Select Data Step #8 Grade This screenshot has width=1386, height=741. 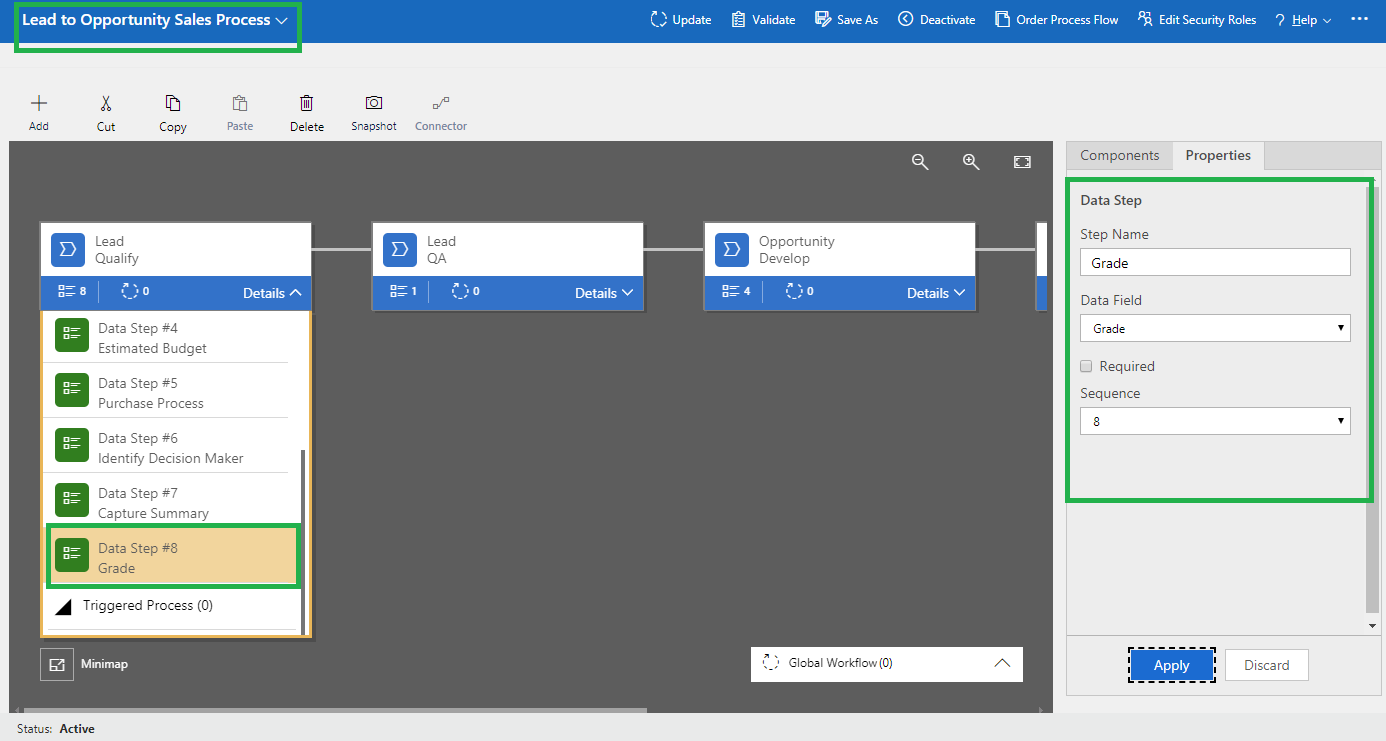pos(174,557)
